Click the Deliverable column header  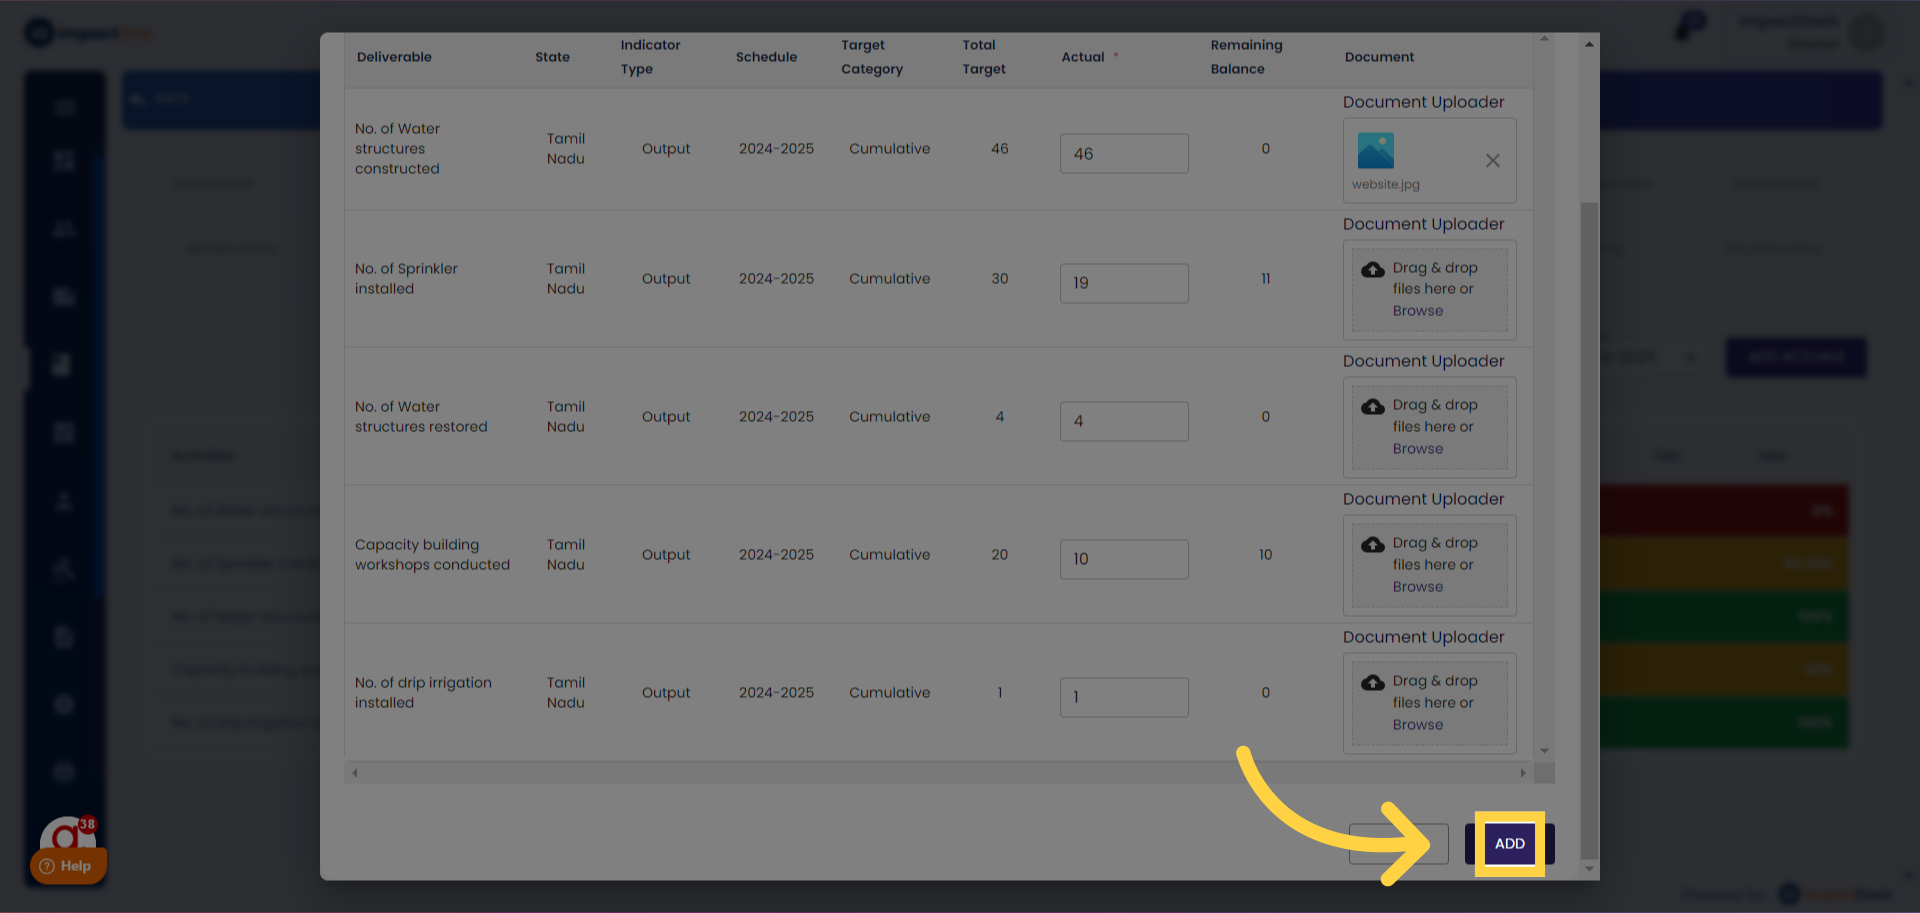pos(394,57)
